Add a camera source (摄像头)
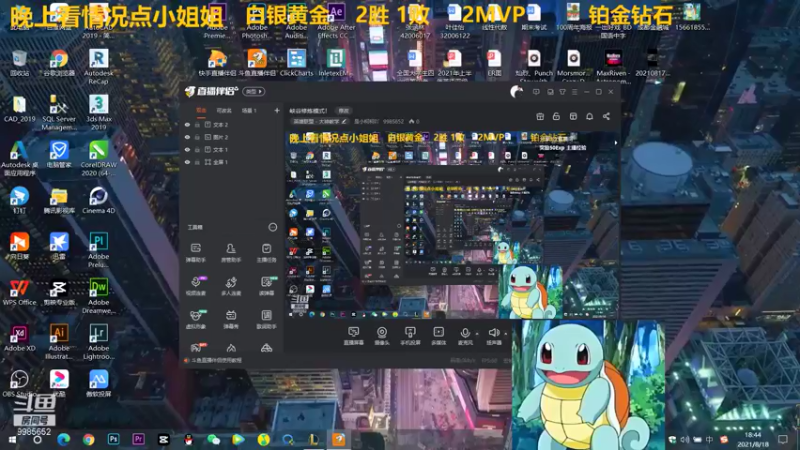Viewport: 800px width, 450px height. point(382,336)
